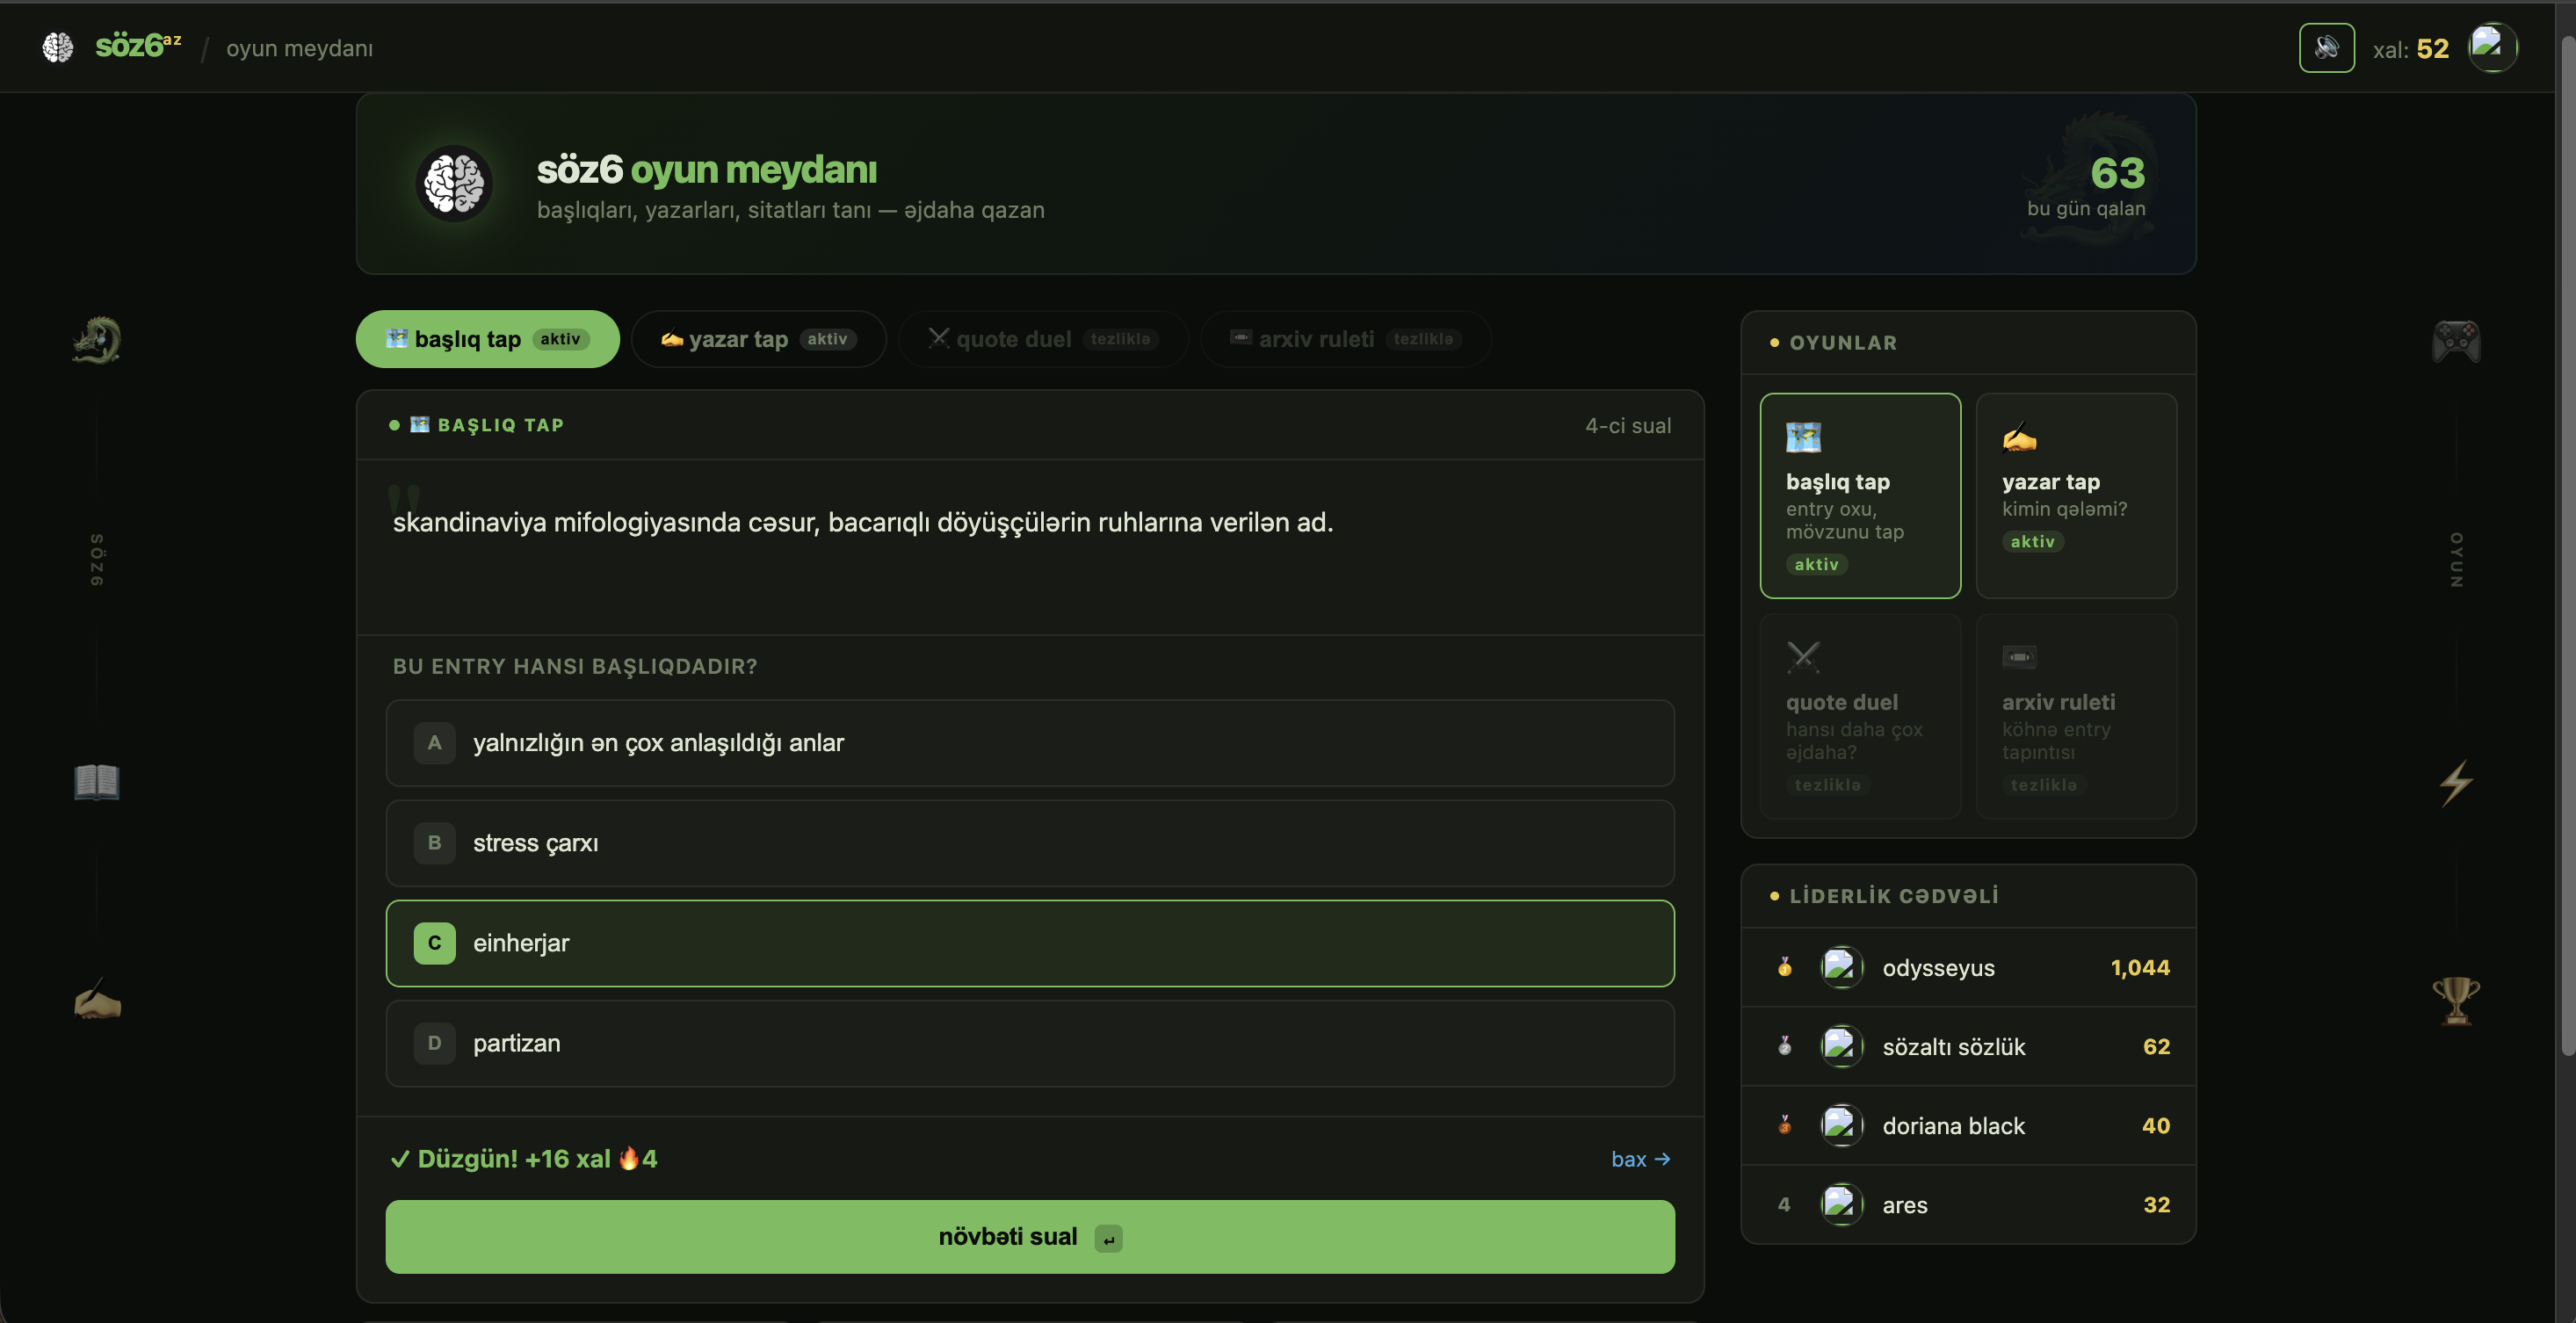Click the söz6 brain logo in header
This screenshot has width=2576, height=1323.
(58, 47)
